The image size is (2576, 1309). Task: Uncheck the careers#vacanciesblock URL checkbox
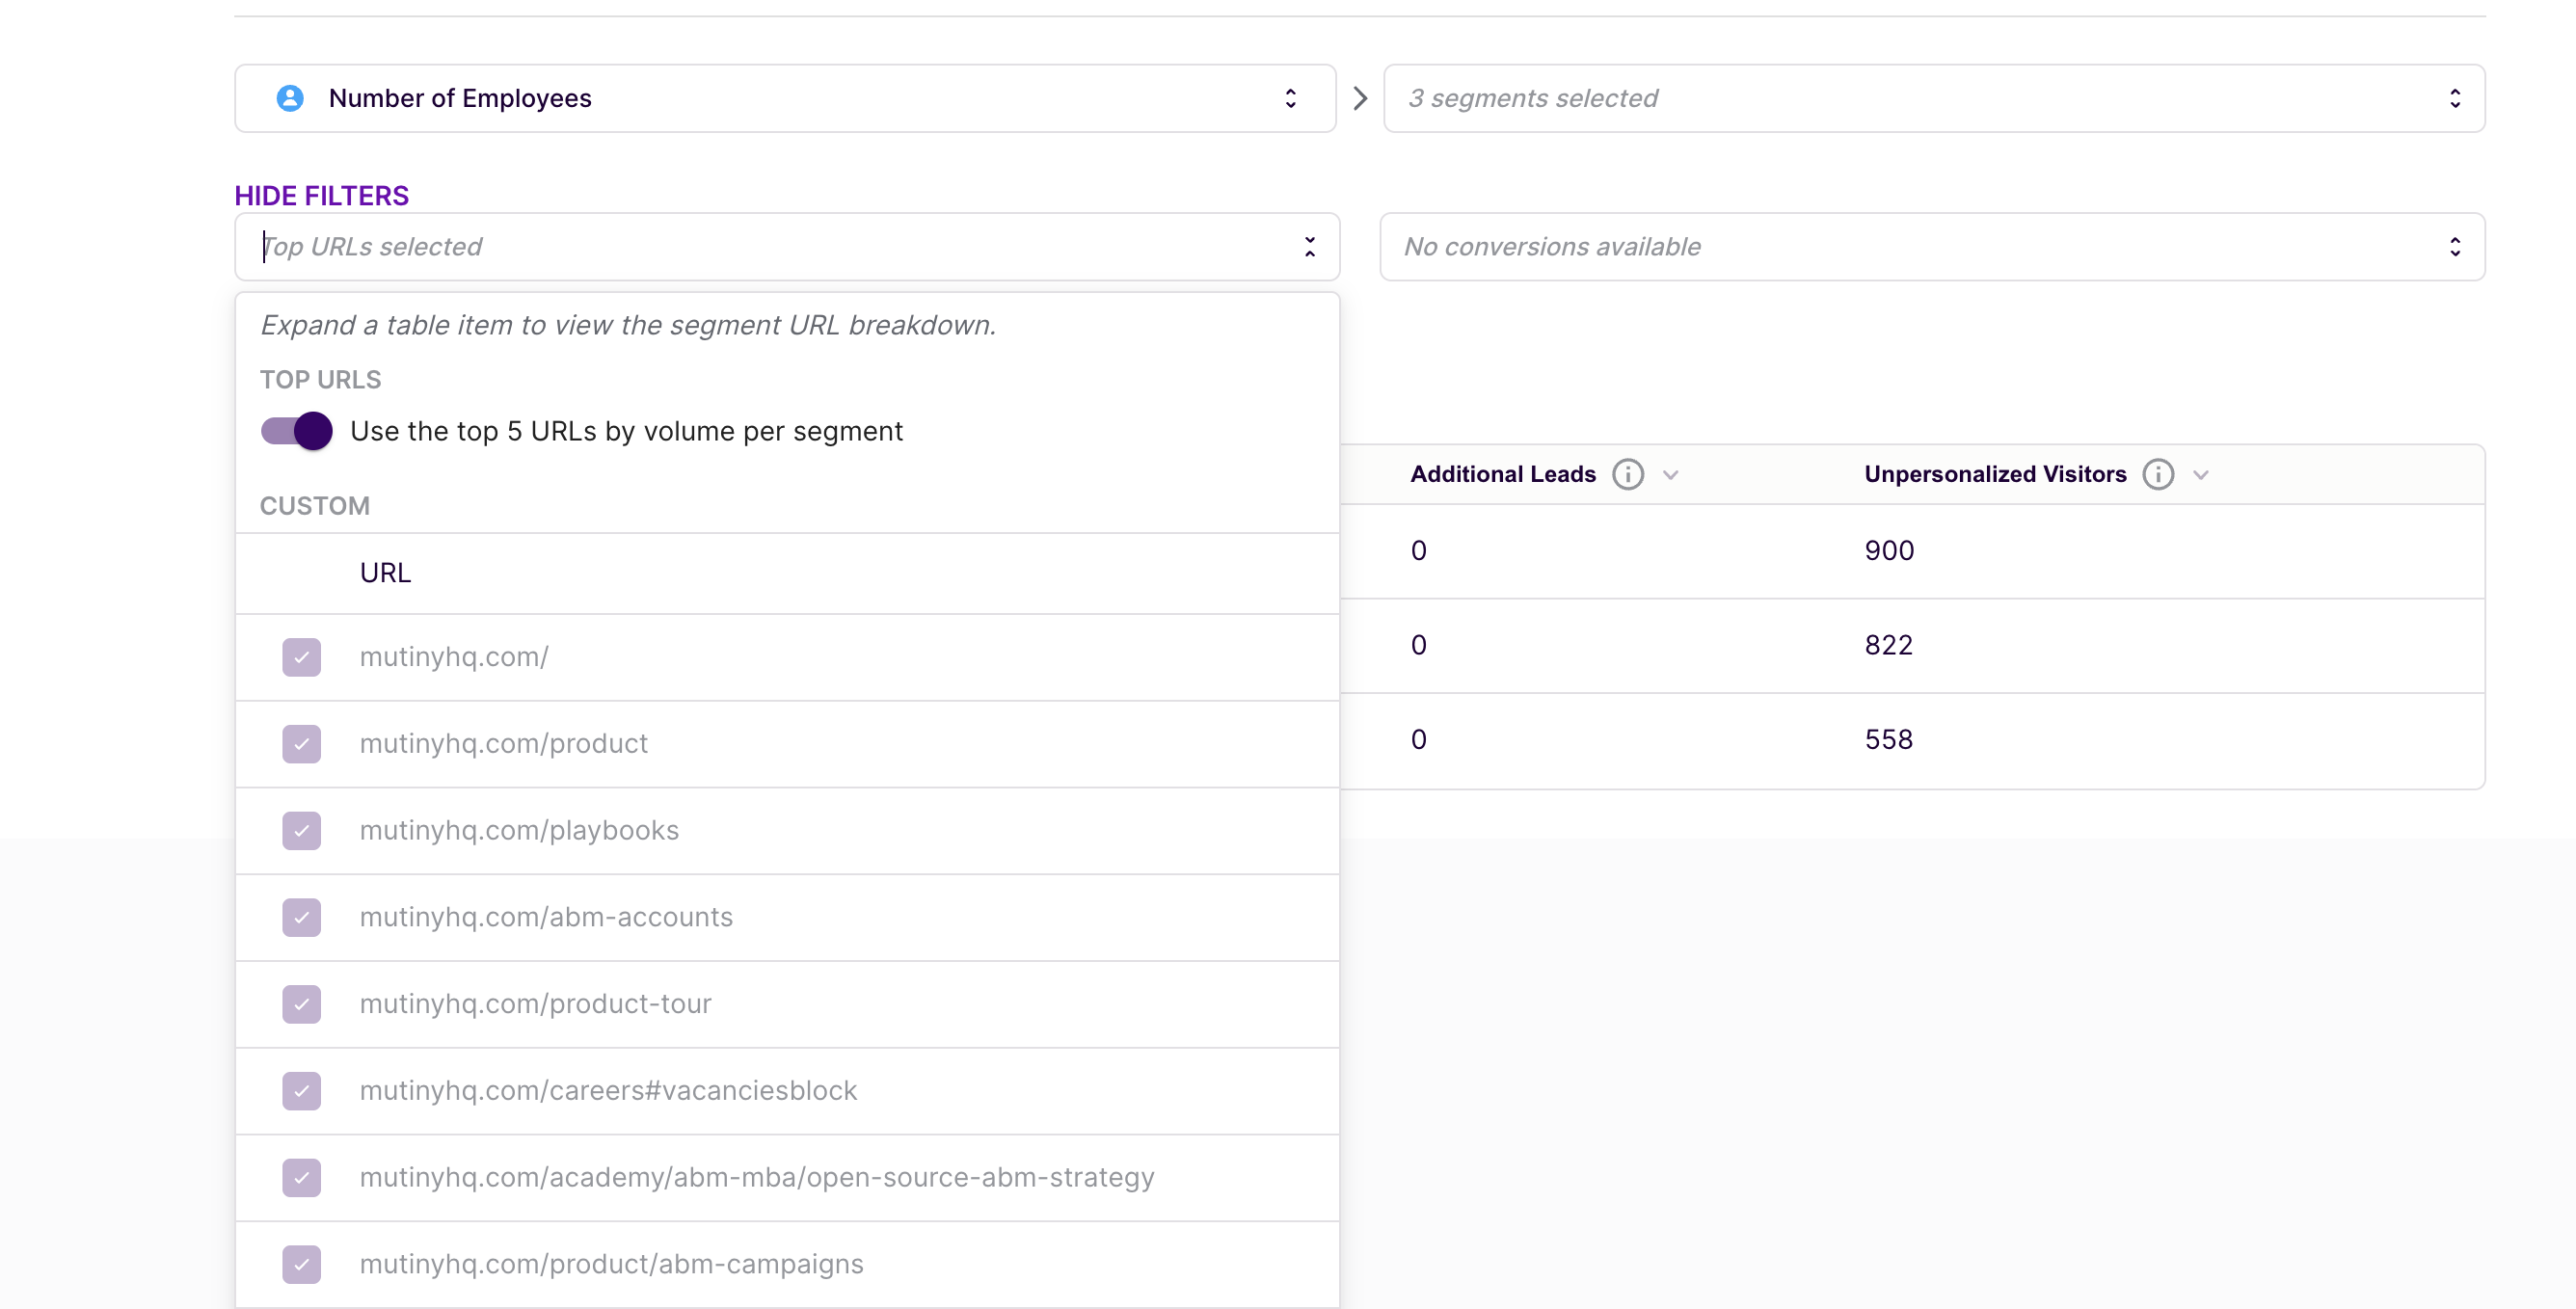tap(301, 1090)
